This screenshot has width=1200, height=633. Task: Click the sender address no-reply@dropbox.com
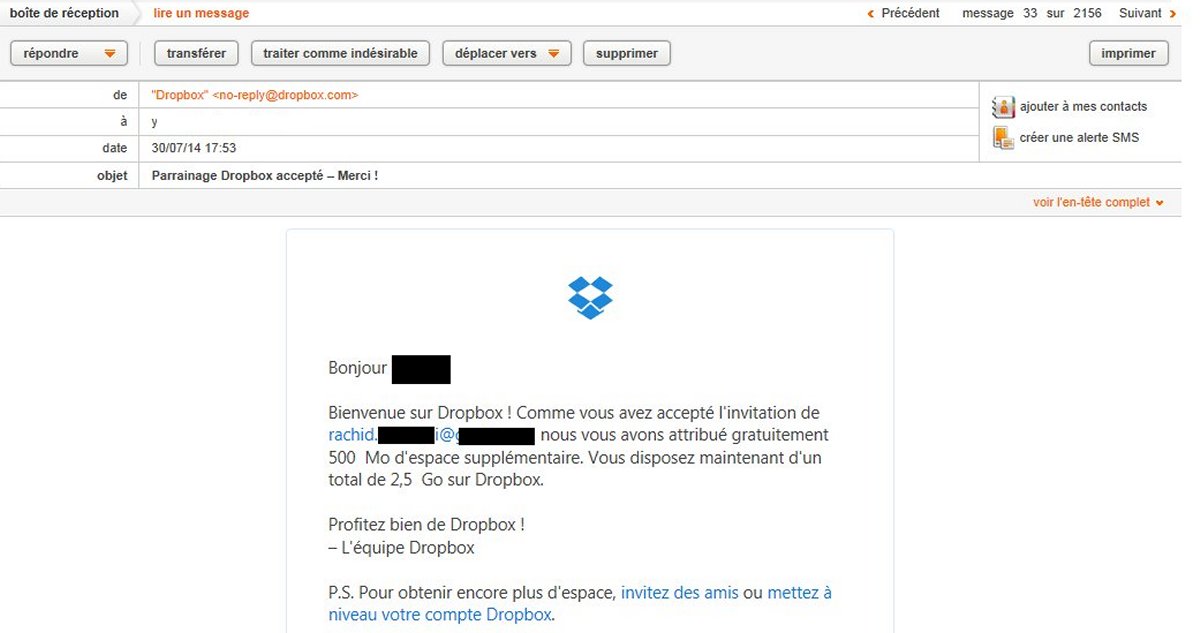285,95
